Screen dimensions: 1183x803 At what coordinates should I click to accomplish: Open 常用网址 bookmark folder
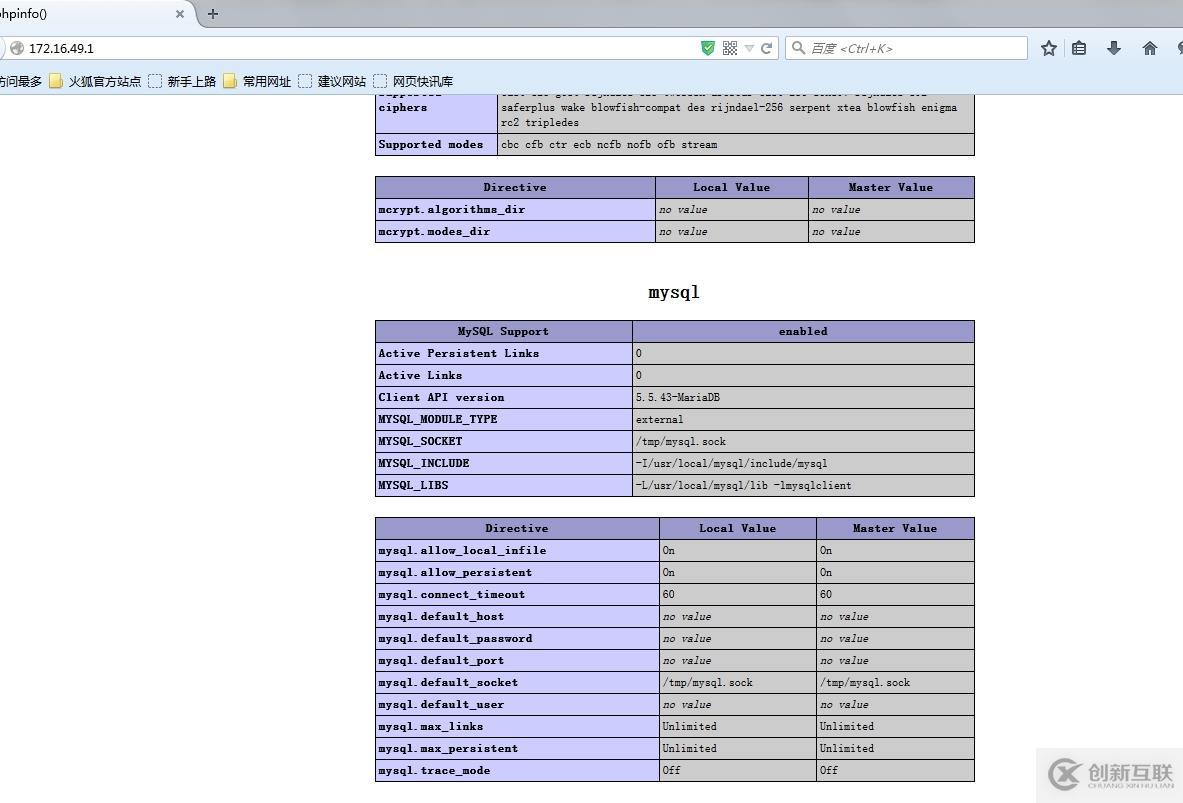(x=257, y=81)
